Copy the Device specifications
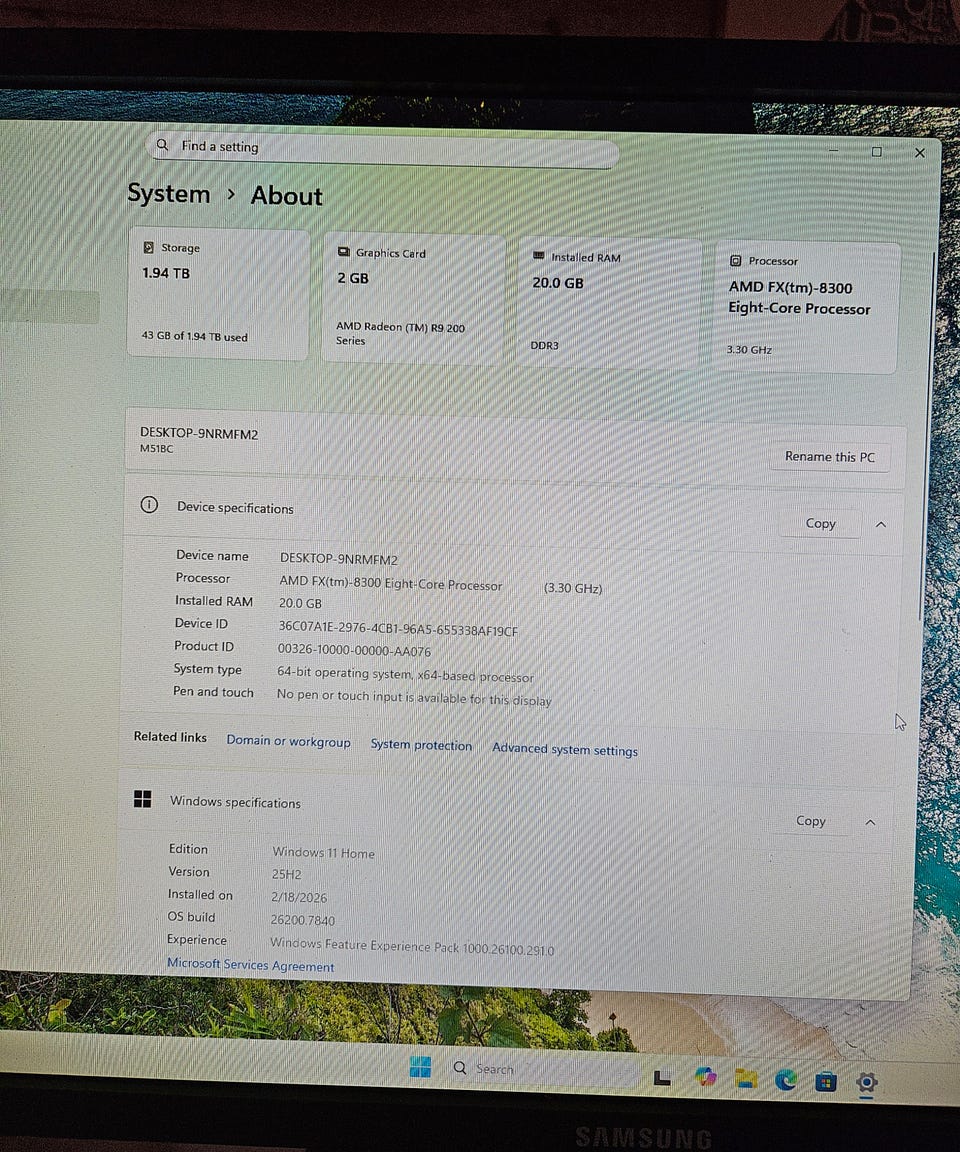This screenshot has width=960, height=1152. click(820, 523)
